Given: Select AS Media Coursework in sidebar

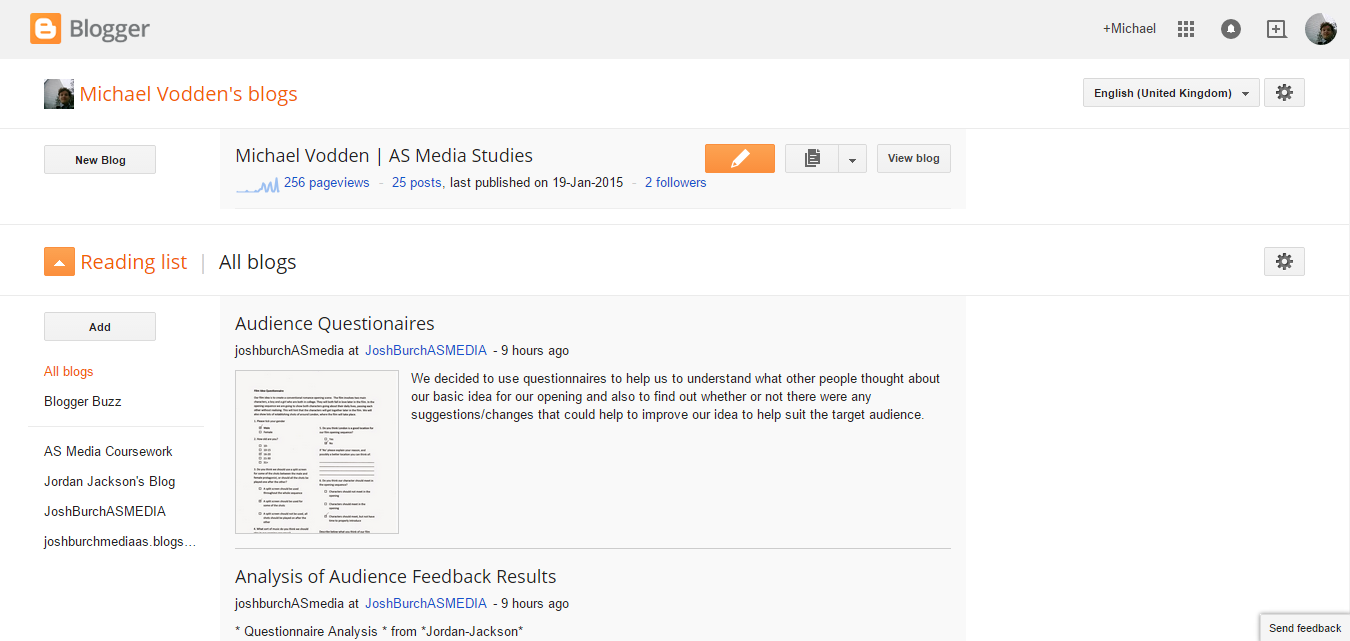Looking at the screenshot, I should (x=108, y=451).
